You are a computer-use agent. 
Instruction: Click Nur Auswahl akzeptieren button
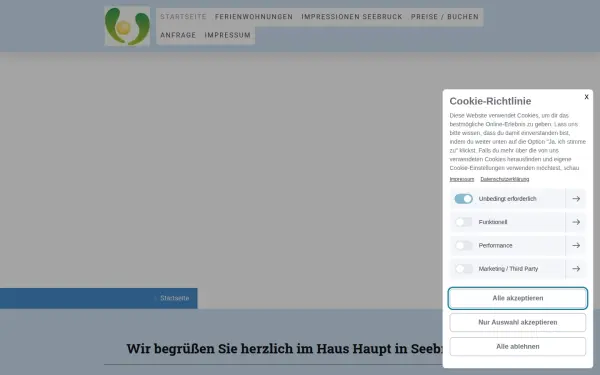pos(518,322)
